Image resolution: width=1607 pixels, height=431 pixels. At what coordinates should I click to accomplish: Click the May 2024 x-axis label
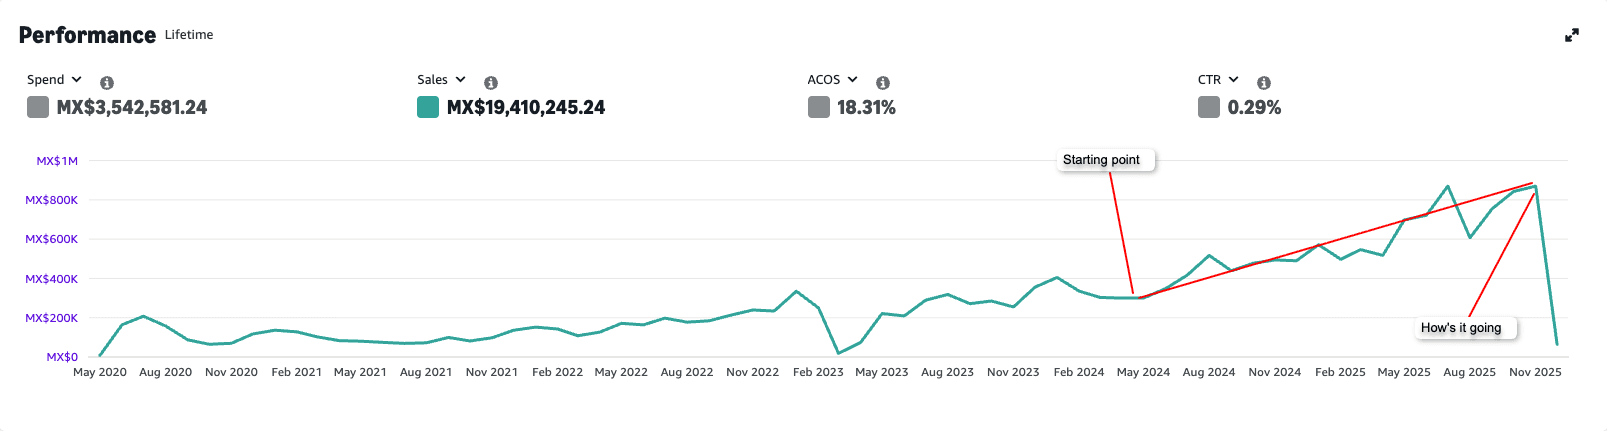[1143, 372]
